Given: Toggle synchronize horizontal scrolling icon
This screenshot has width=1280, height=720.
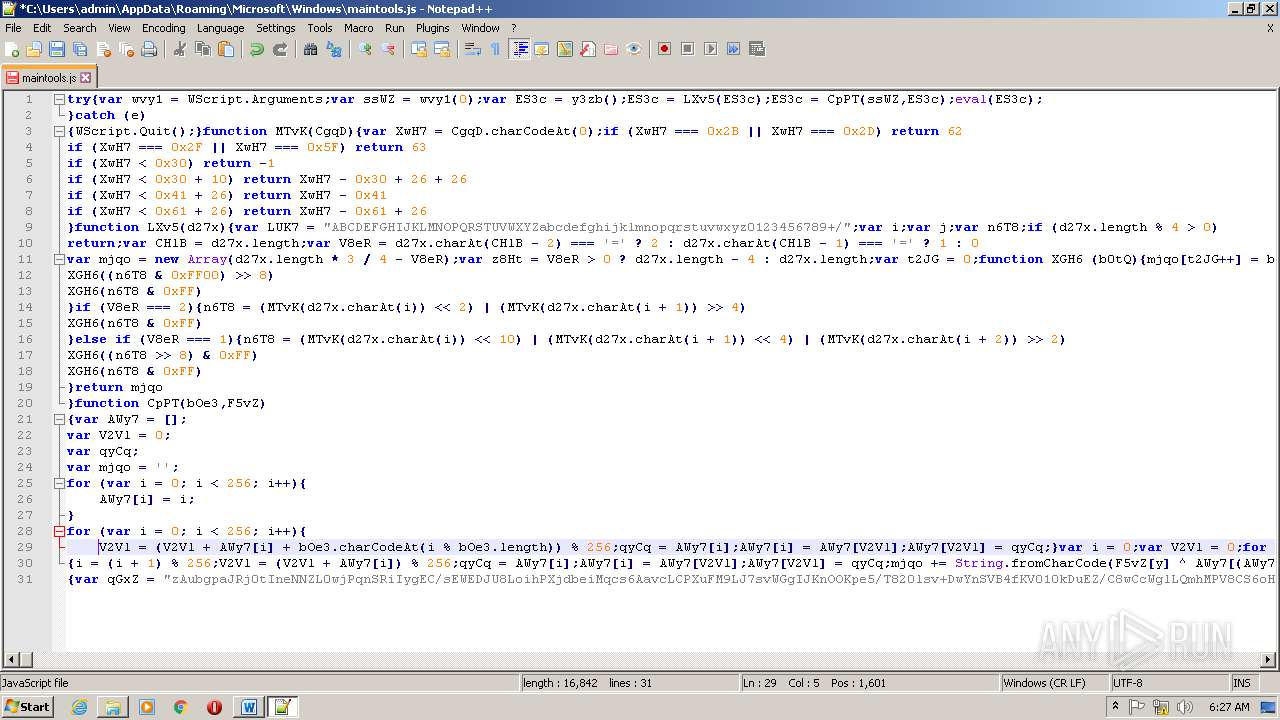Looking at the screenshot, I should coord(442,49).
